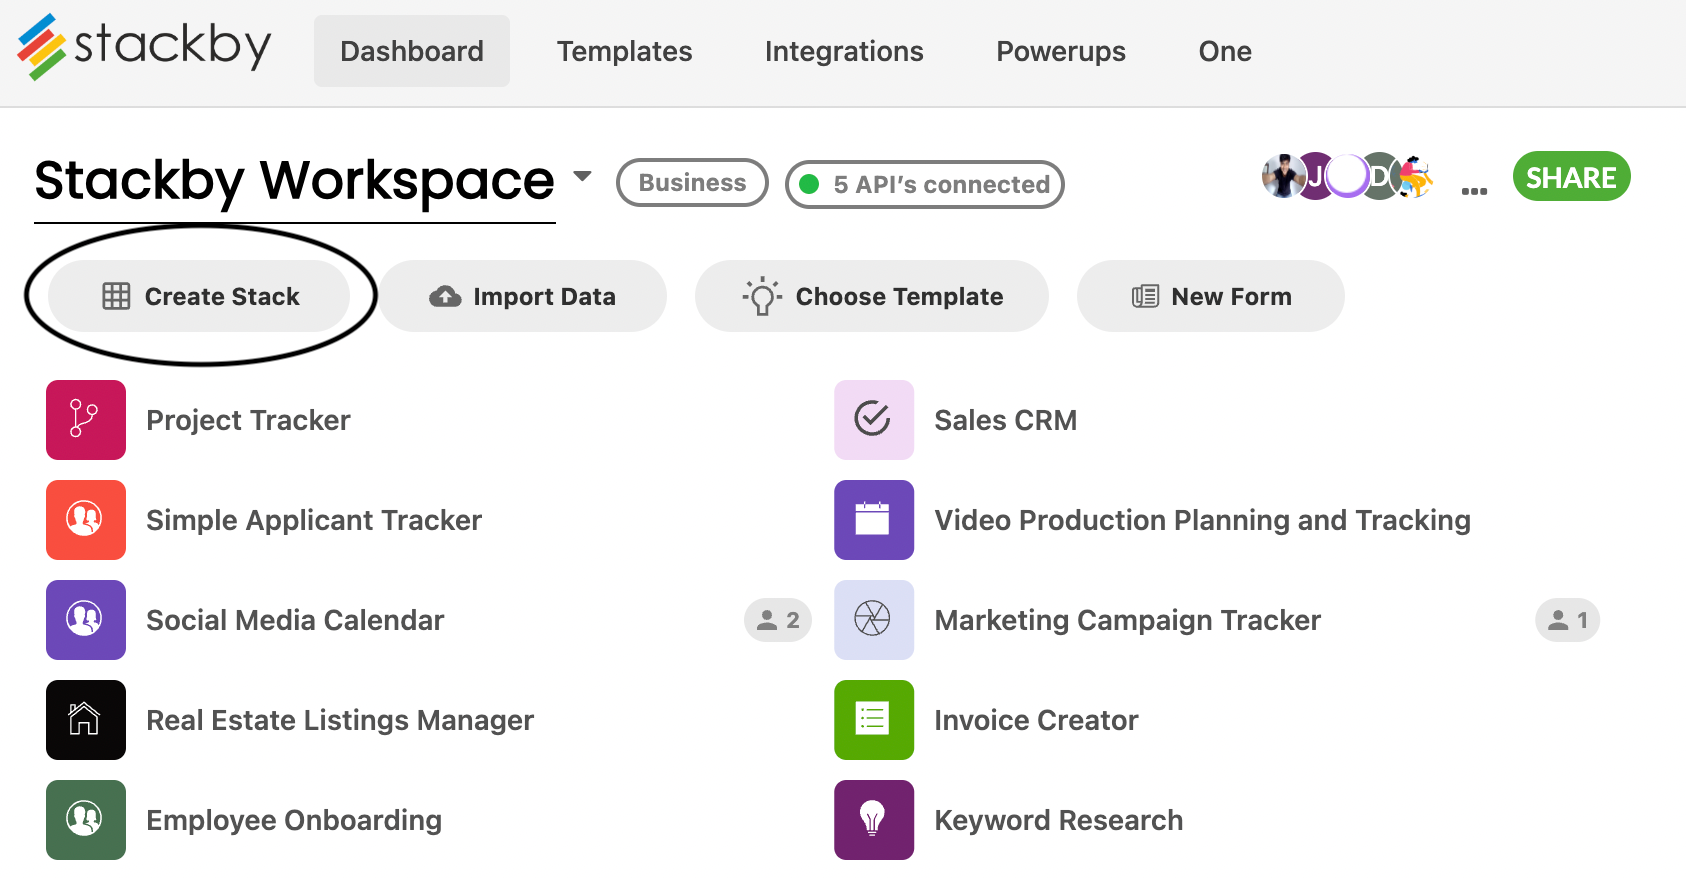Open the Social Media Calendar icon

click(x=86, y=620)
